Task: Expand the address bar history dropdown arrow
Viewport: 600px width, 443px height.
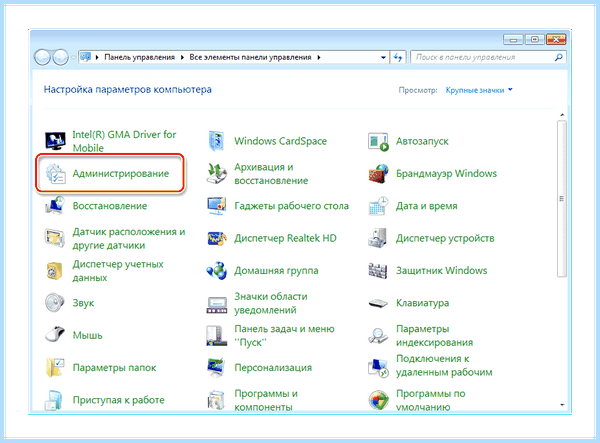Action: point(383,58)
